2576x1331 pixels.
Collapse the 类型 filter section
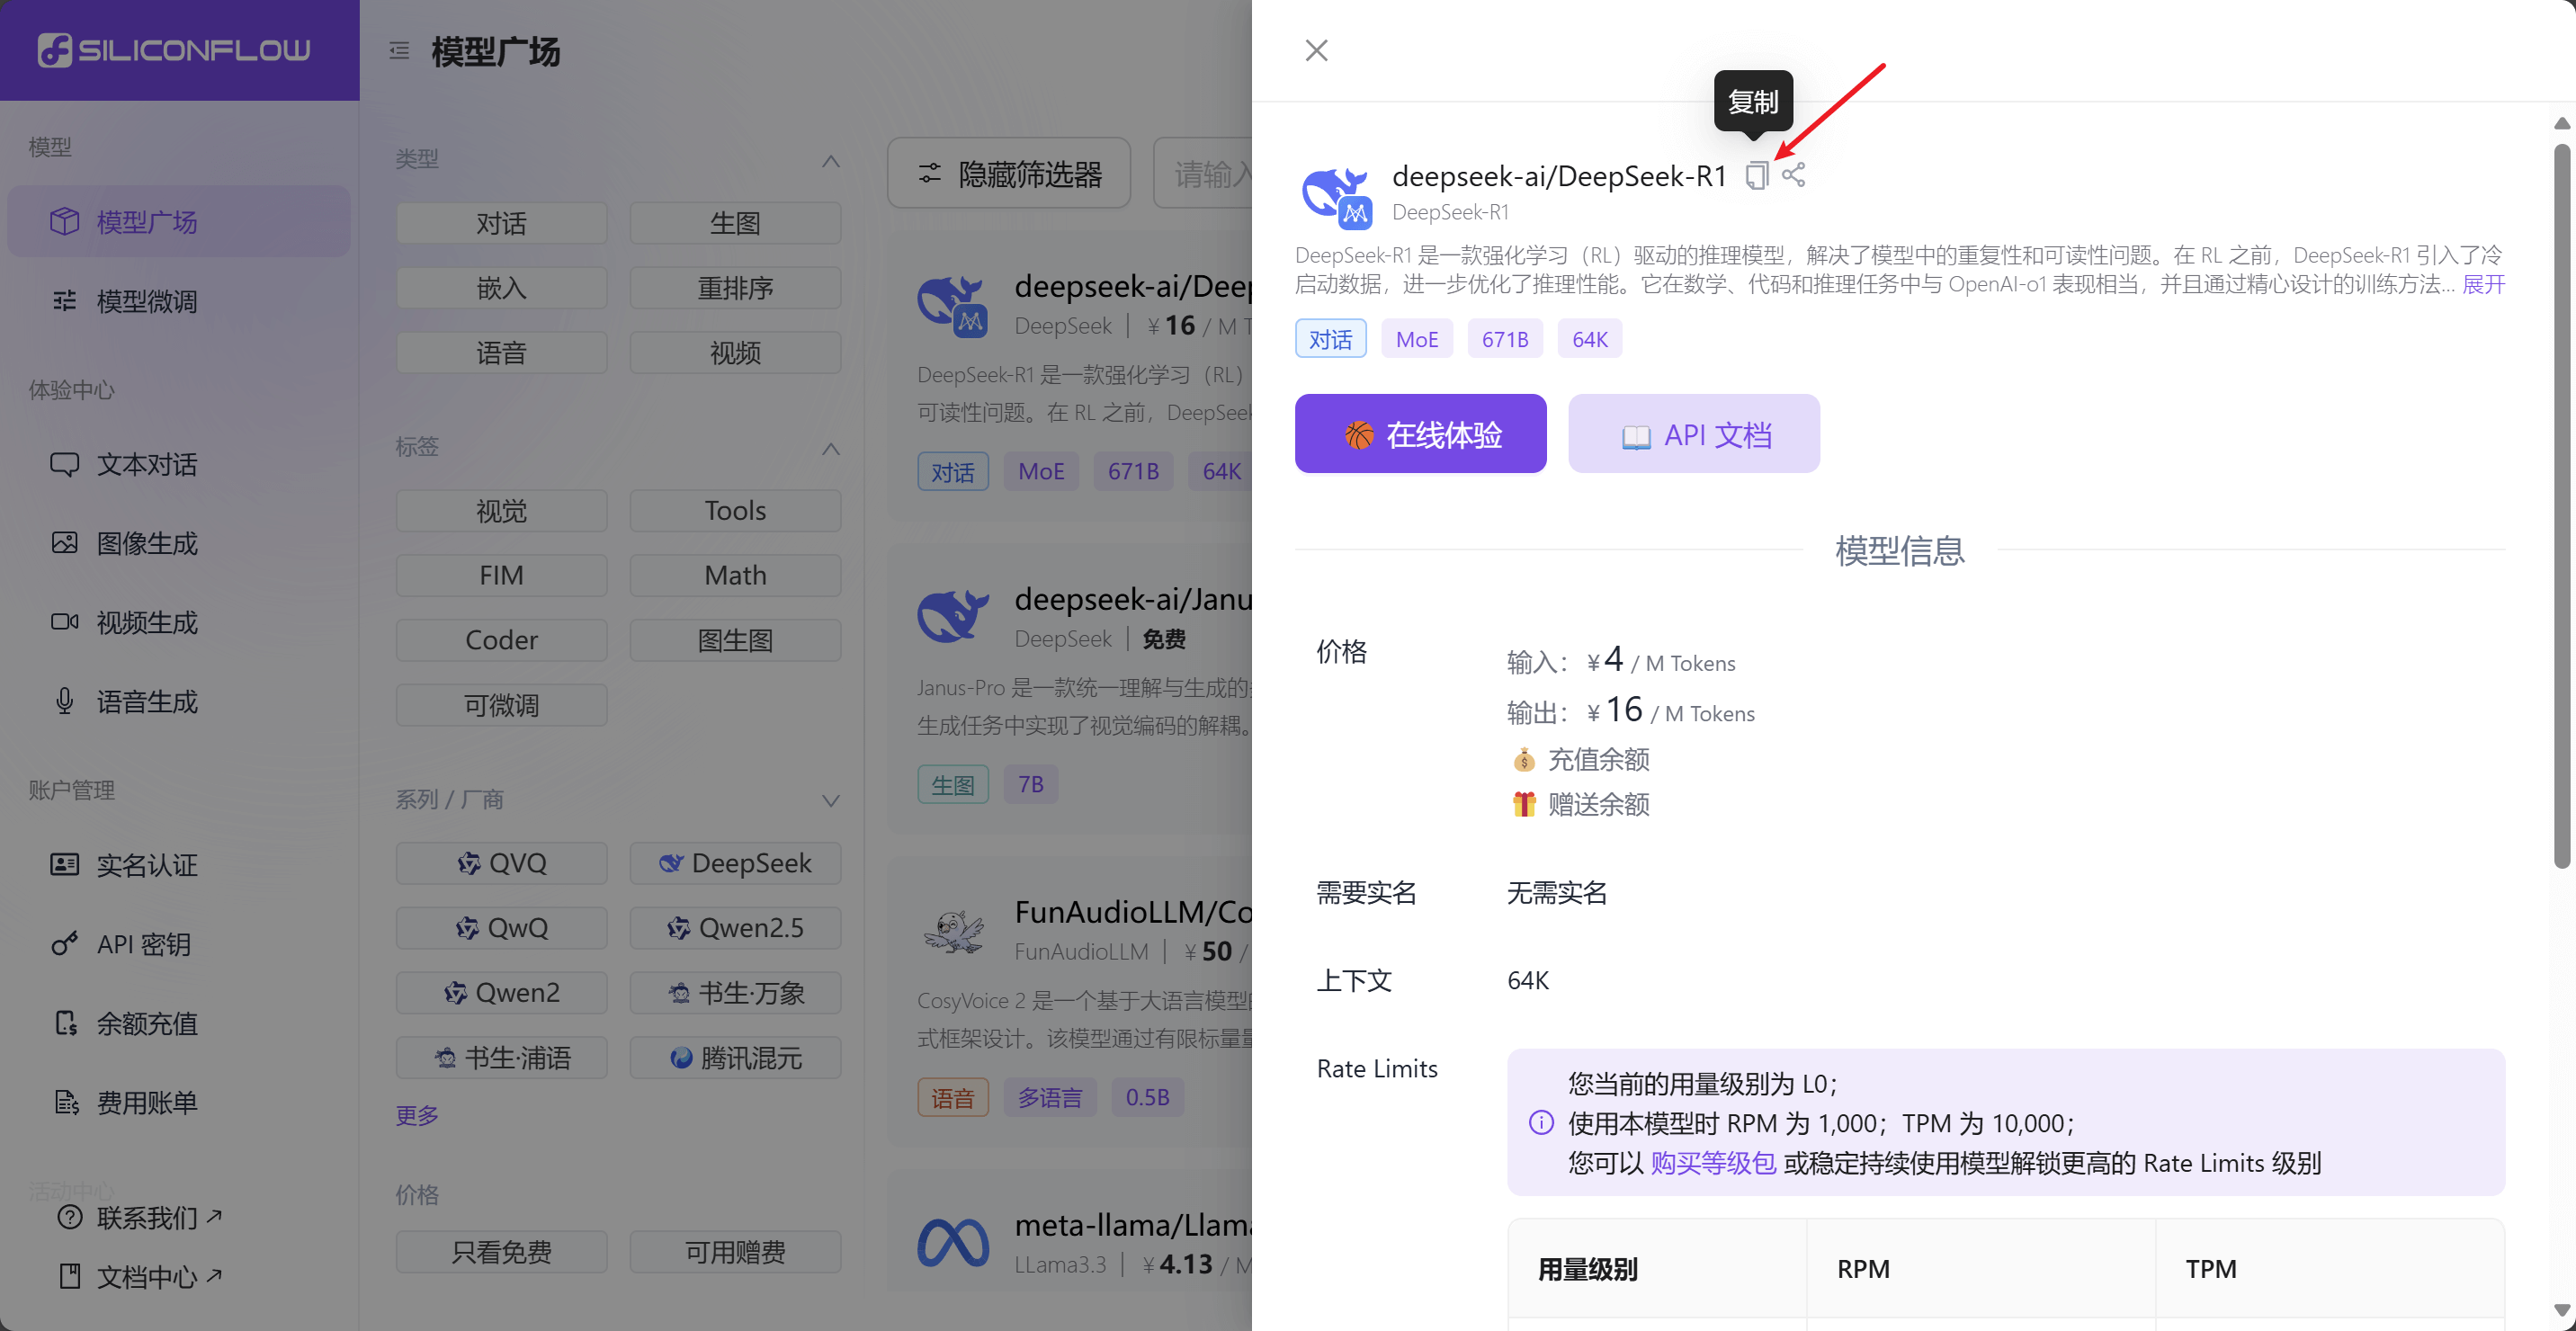click(830, 160)
